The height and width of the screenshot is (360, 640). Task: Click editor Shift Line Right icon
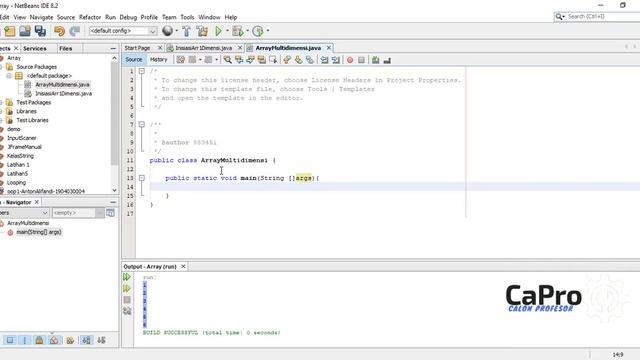click(336, 60)
